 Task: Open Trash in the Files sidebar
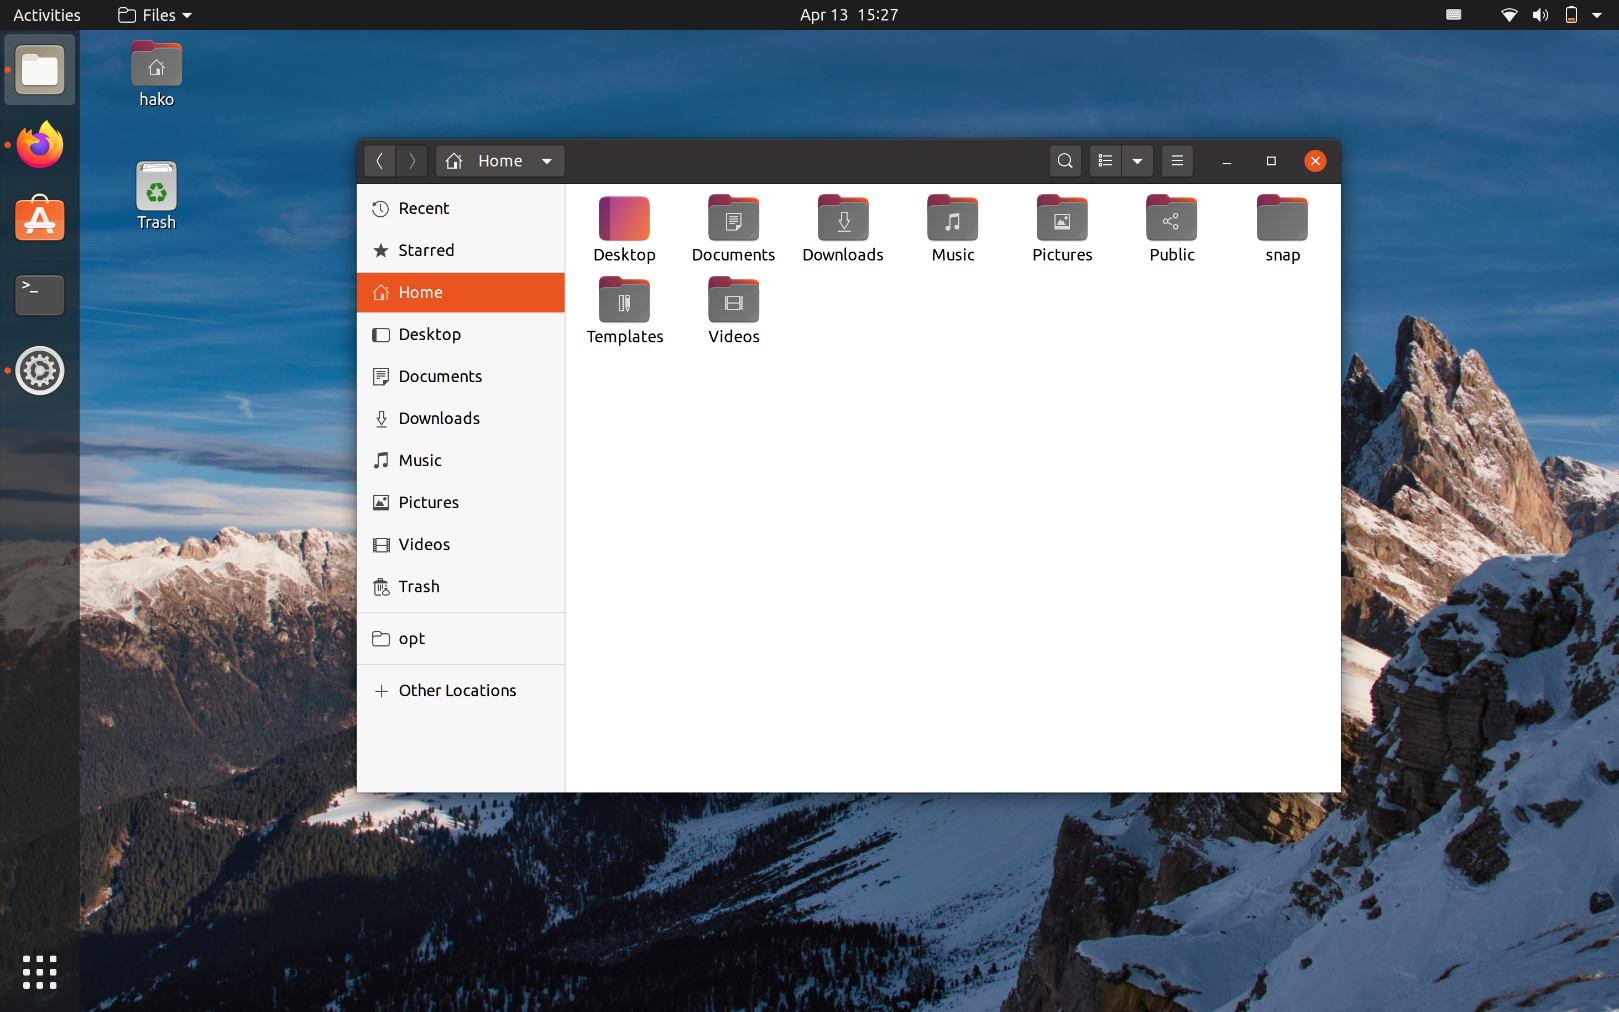419,587
